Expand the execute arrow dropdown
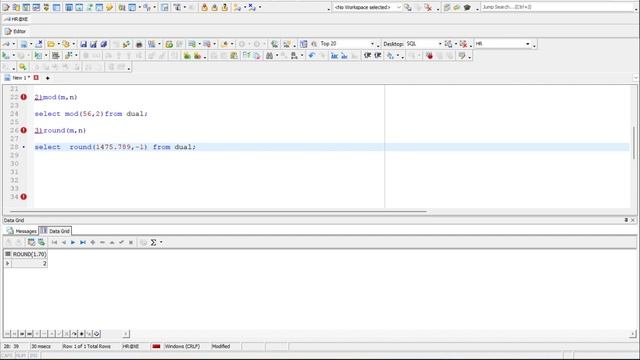Image resolution: width=640 pixels, height=360 pixels. 13,56
